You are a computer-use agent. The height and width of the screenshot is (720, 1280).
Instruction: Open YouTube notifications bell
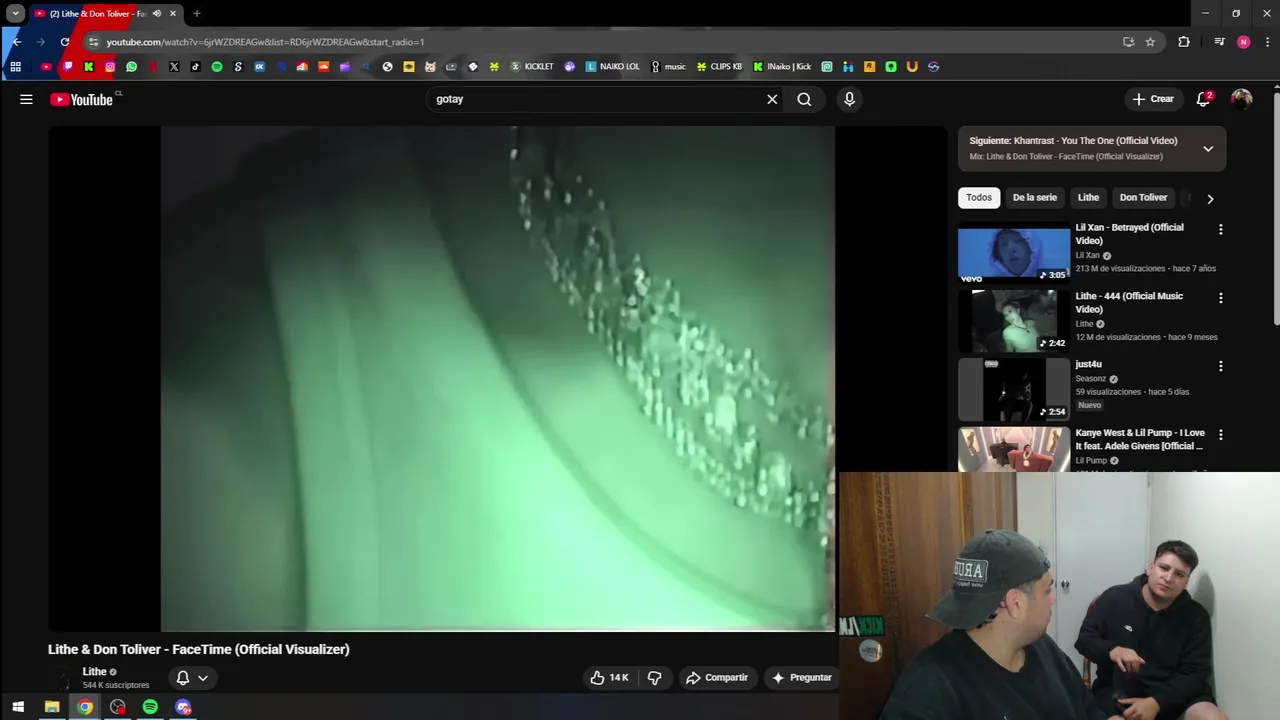[x=1204, y=99]
